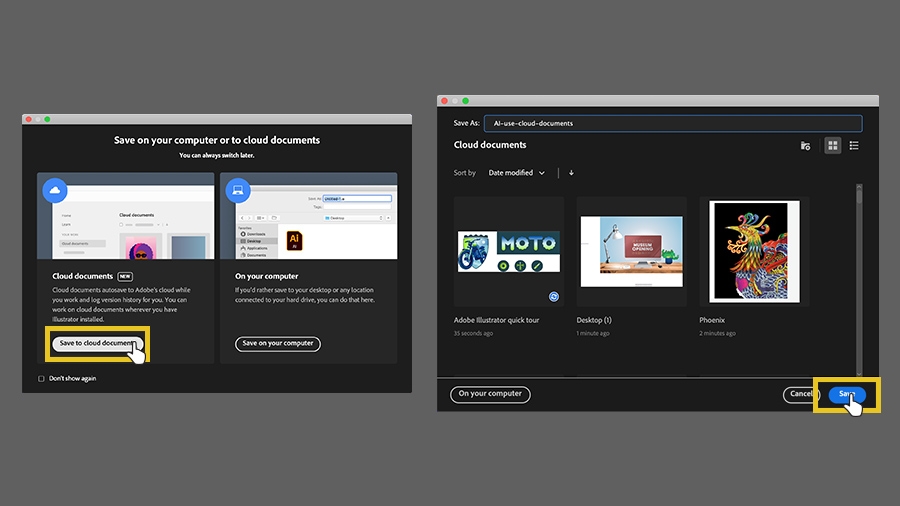Click the blue Save button
The image size is (900, 506).
click(847, 394)
